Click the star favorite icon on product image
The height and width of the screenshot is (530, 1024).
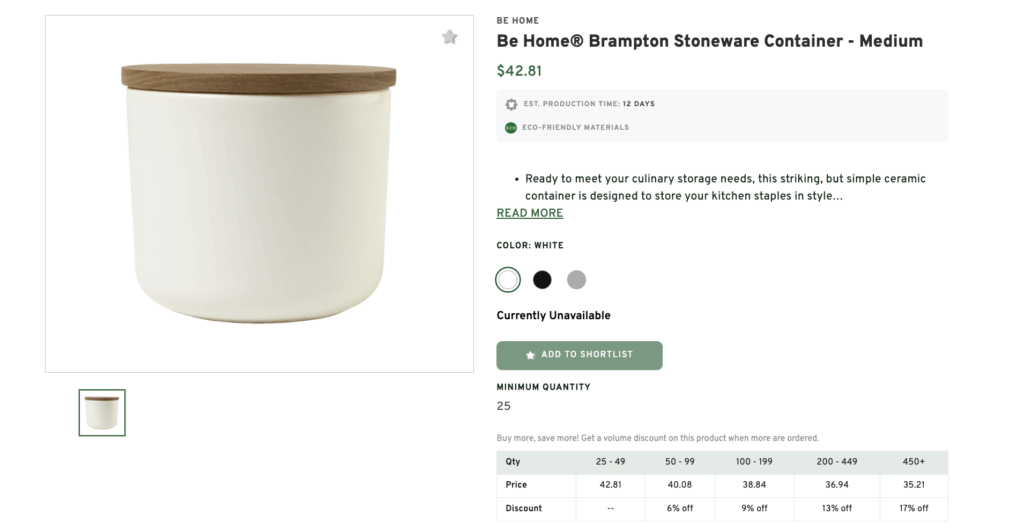coord(450,37)
